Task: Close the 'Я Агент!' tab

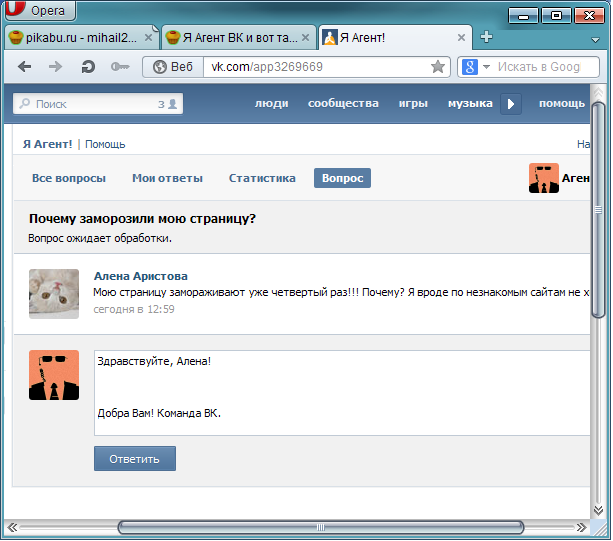Action: (x=461, y=38)
